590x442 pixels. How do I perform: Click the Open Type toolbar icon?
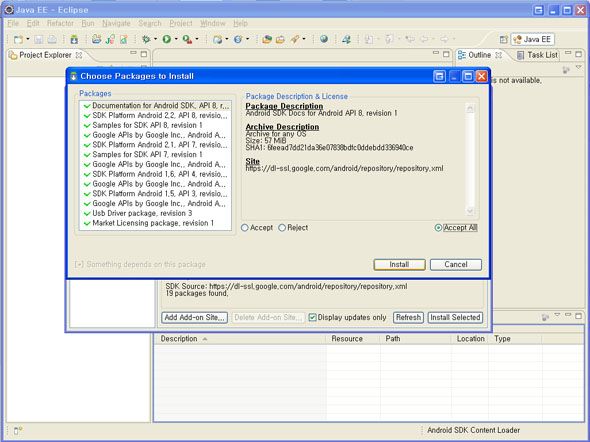pos(267,39)
